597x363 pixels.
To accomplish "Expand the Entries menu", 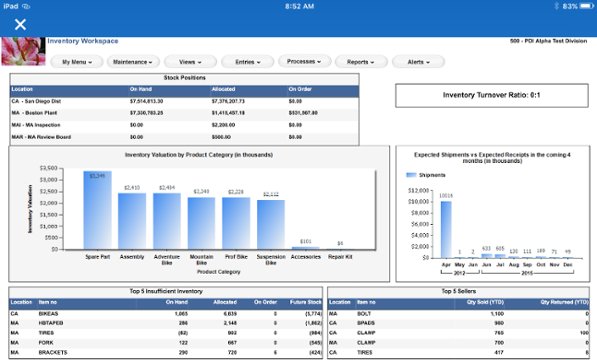I will [247, 62].
